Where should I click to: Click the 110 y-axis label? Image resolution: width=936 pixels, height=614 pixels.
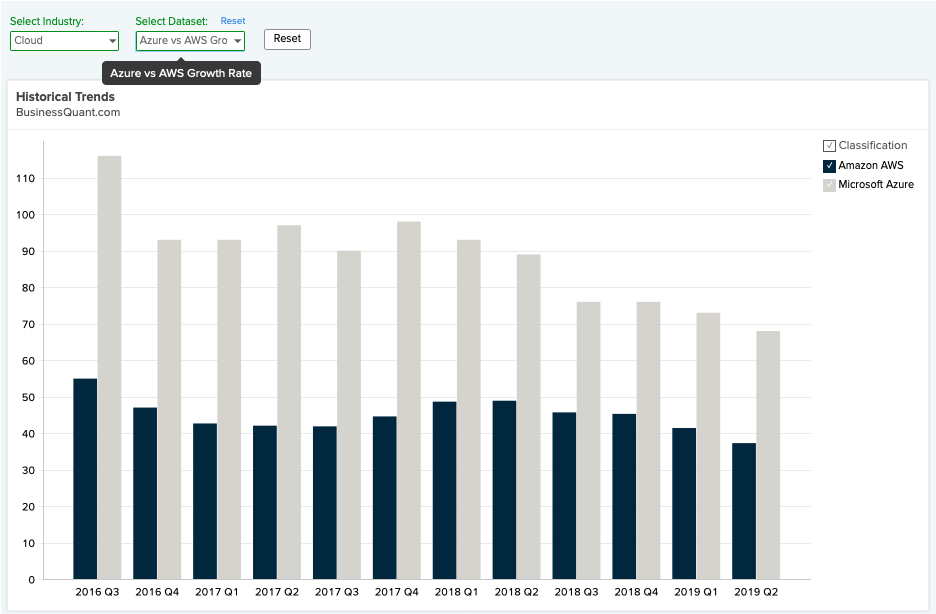click(x=26, y=178)
